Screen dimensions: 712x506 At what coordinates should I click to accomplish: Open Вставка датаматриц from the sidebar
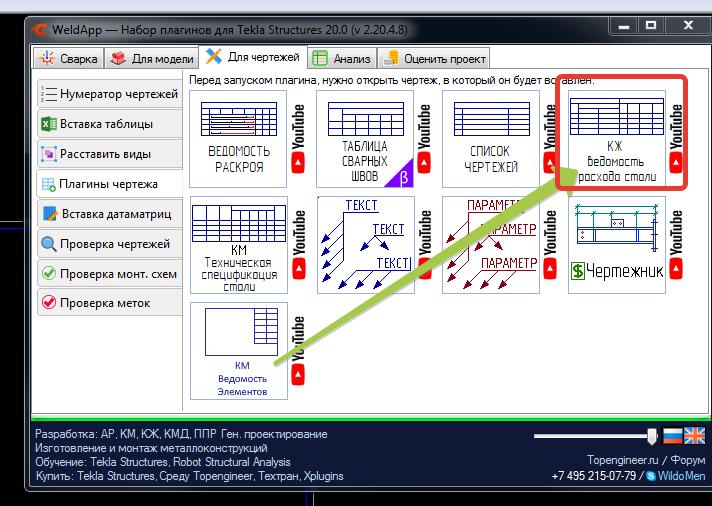coord(109,214)
